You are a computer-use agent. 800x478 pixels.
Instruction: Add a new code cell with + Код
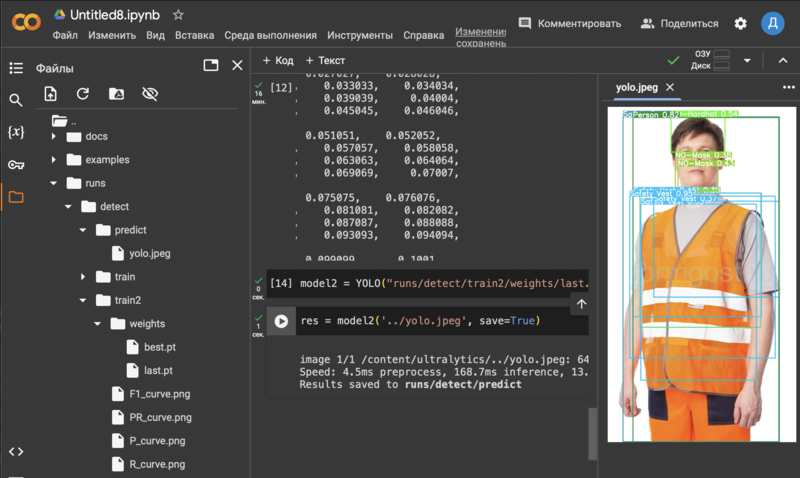(x=278, y=61)
